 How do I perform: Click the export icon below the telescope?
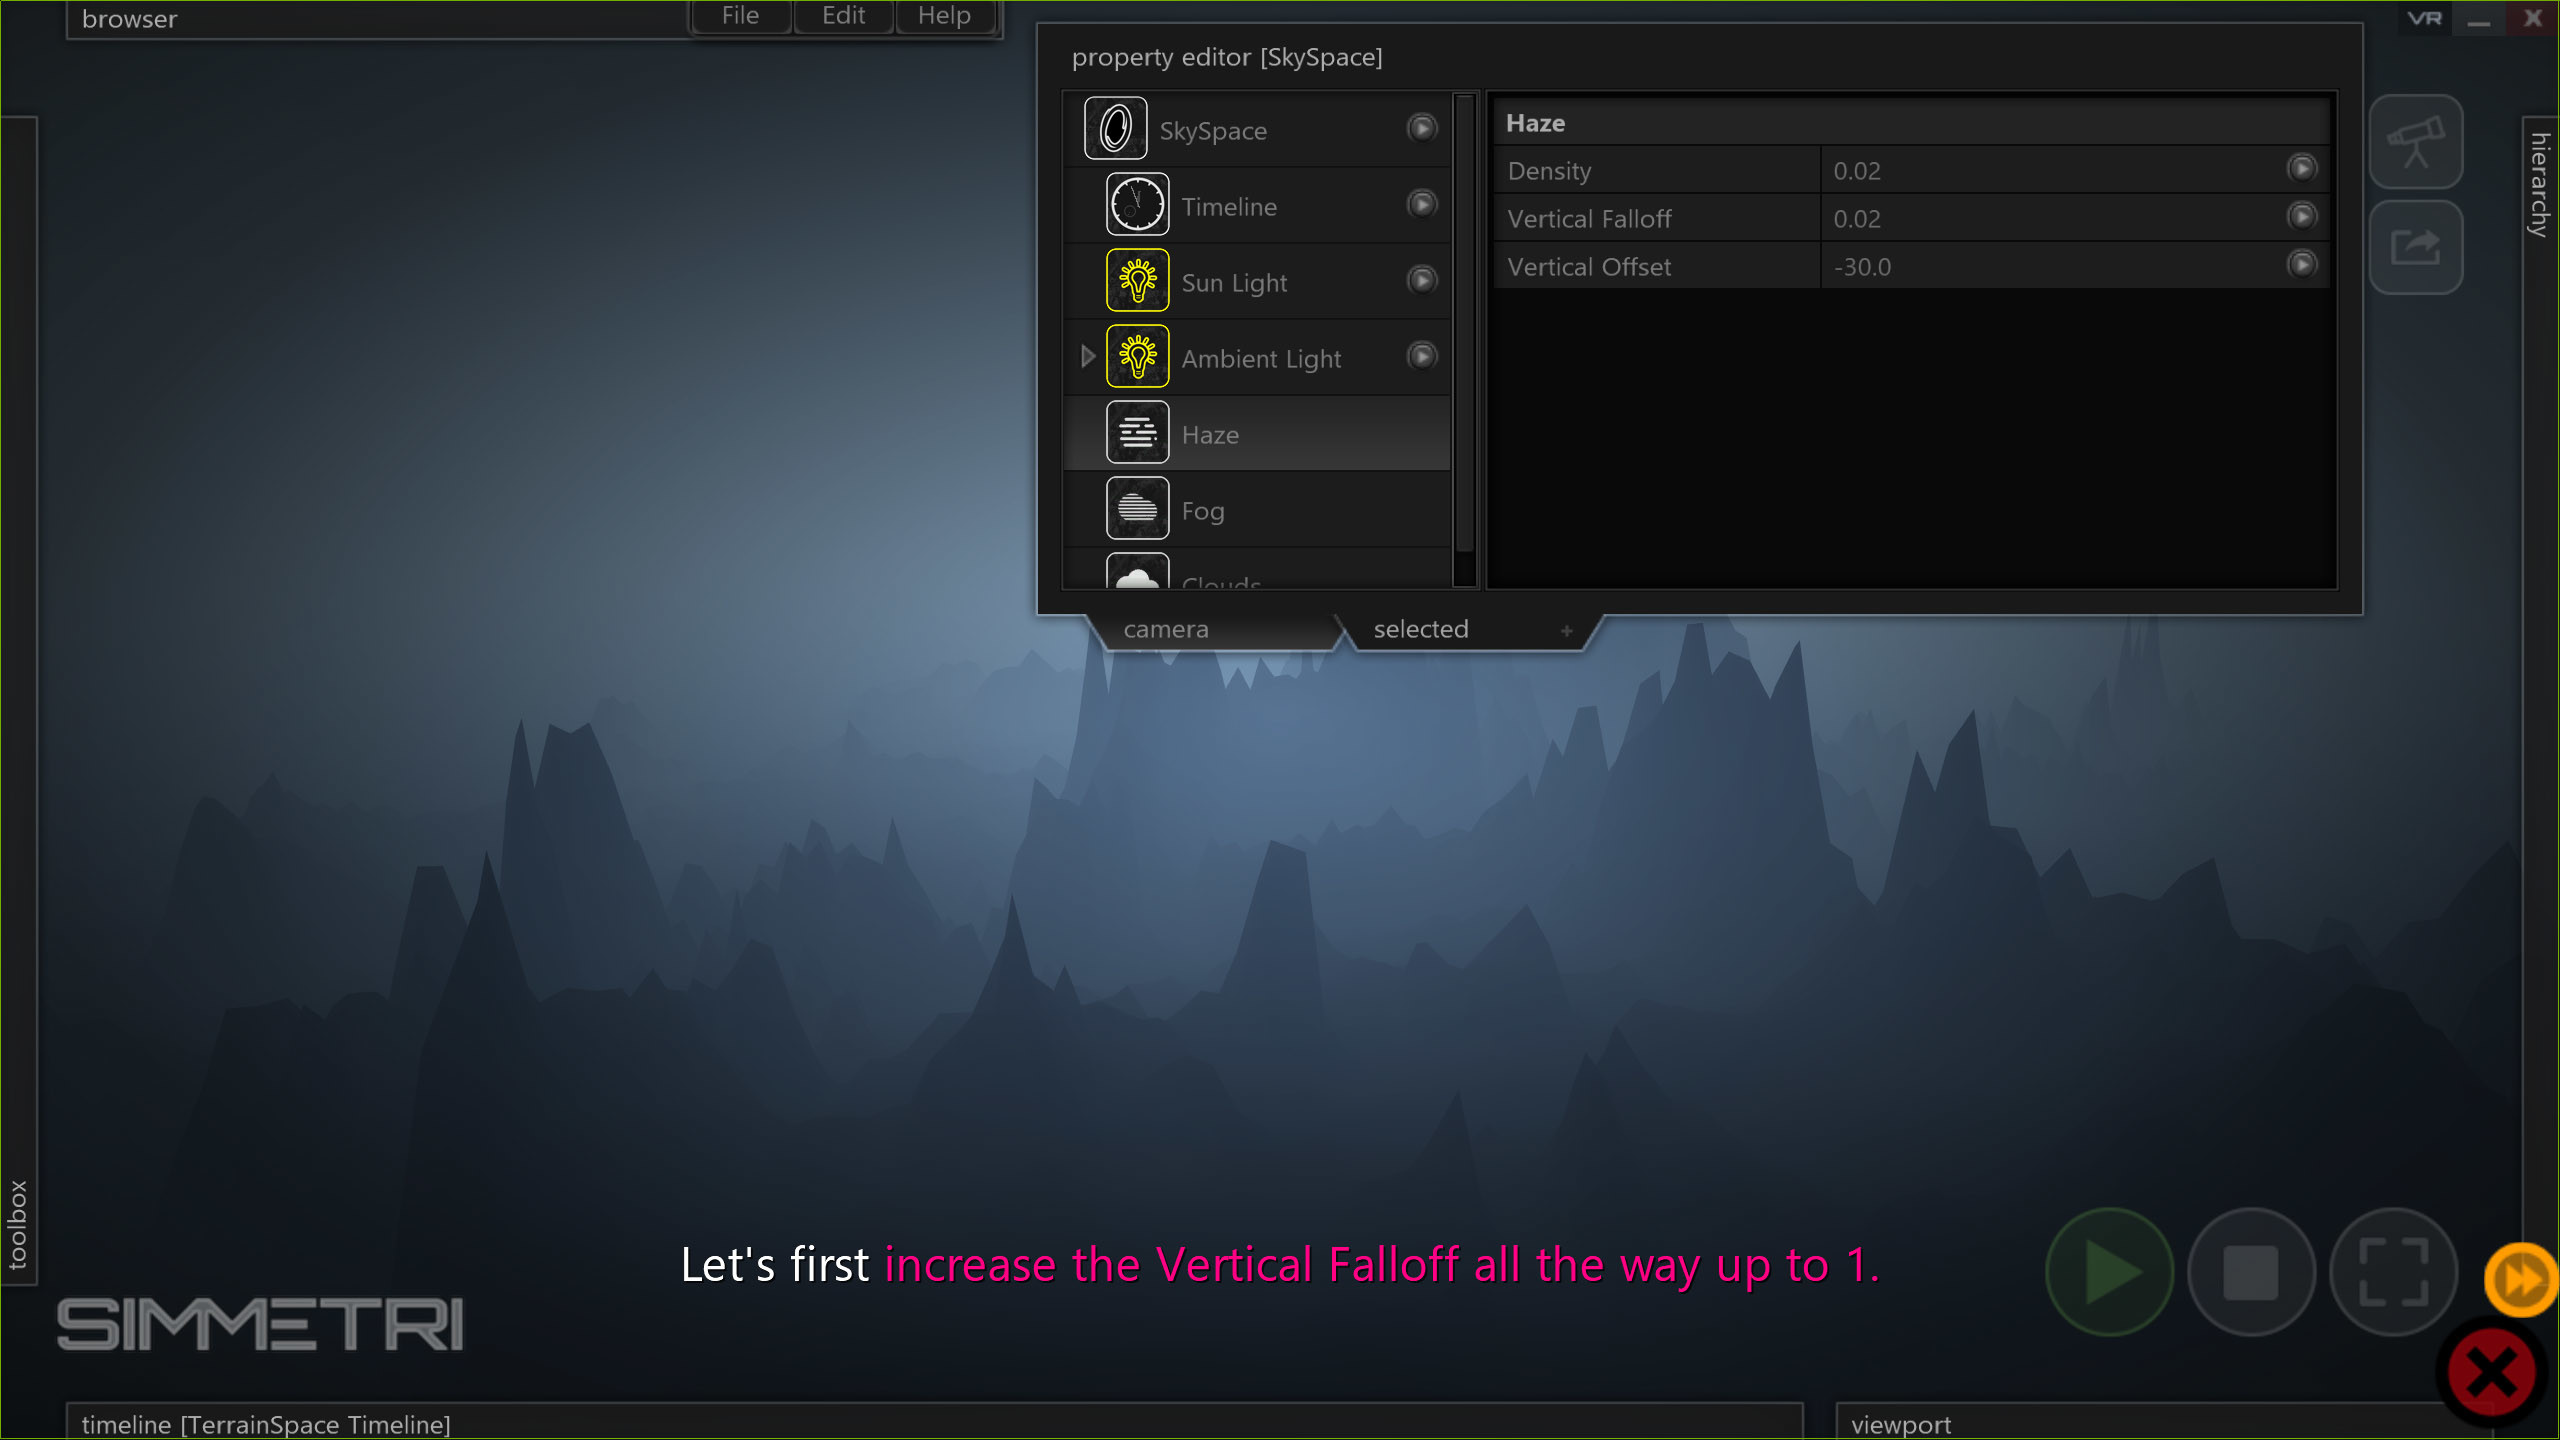tap(2415, 246)
